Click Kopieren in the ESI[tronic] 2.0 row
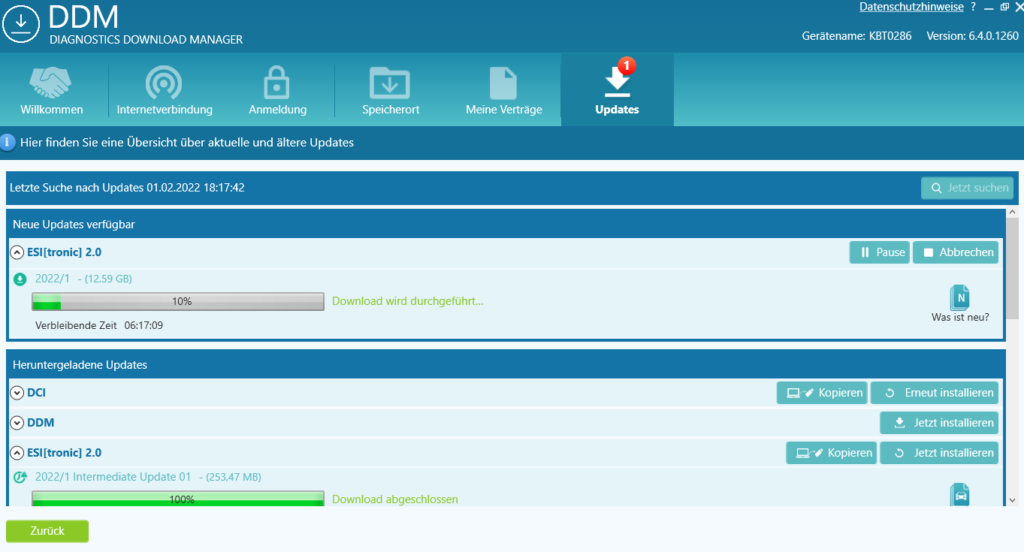The height and width of the screenshot is (552, 1024). (831, 453)
